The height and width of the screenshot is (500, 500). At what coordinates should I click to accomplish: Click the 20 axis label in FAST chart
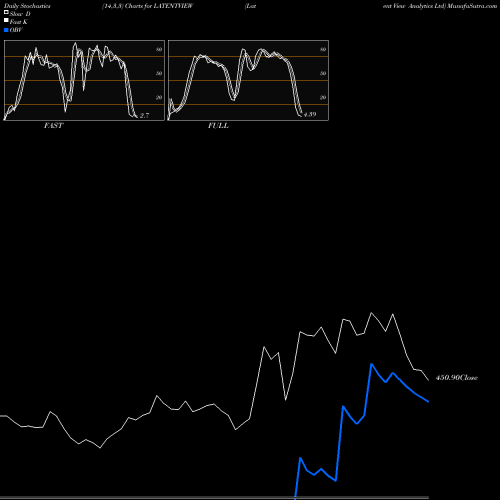(x=159, y=98)
